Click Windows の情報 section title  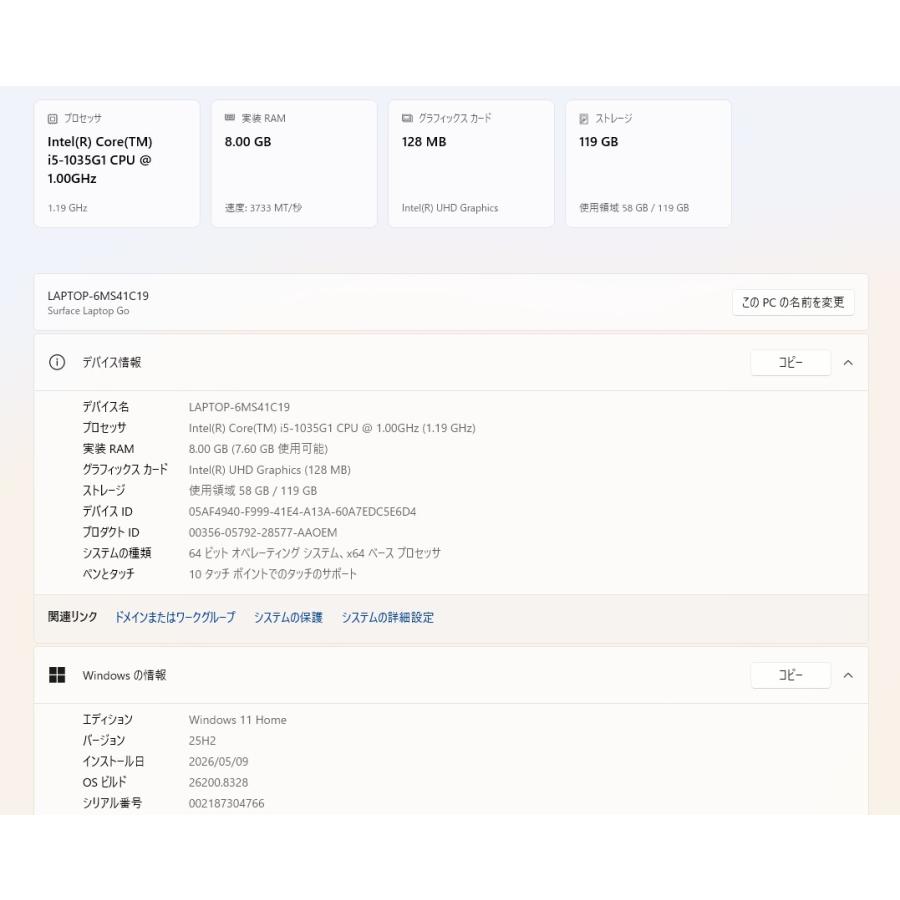(125, 675)
